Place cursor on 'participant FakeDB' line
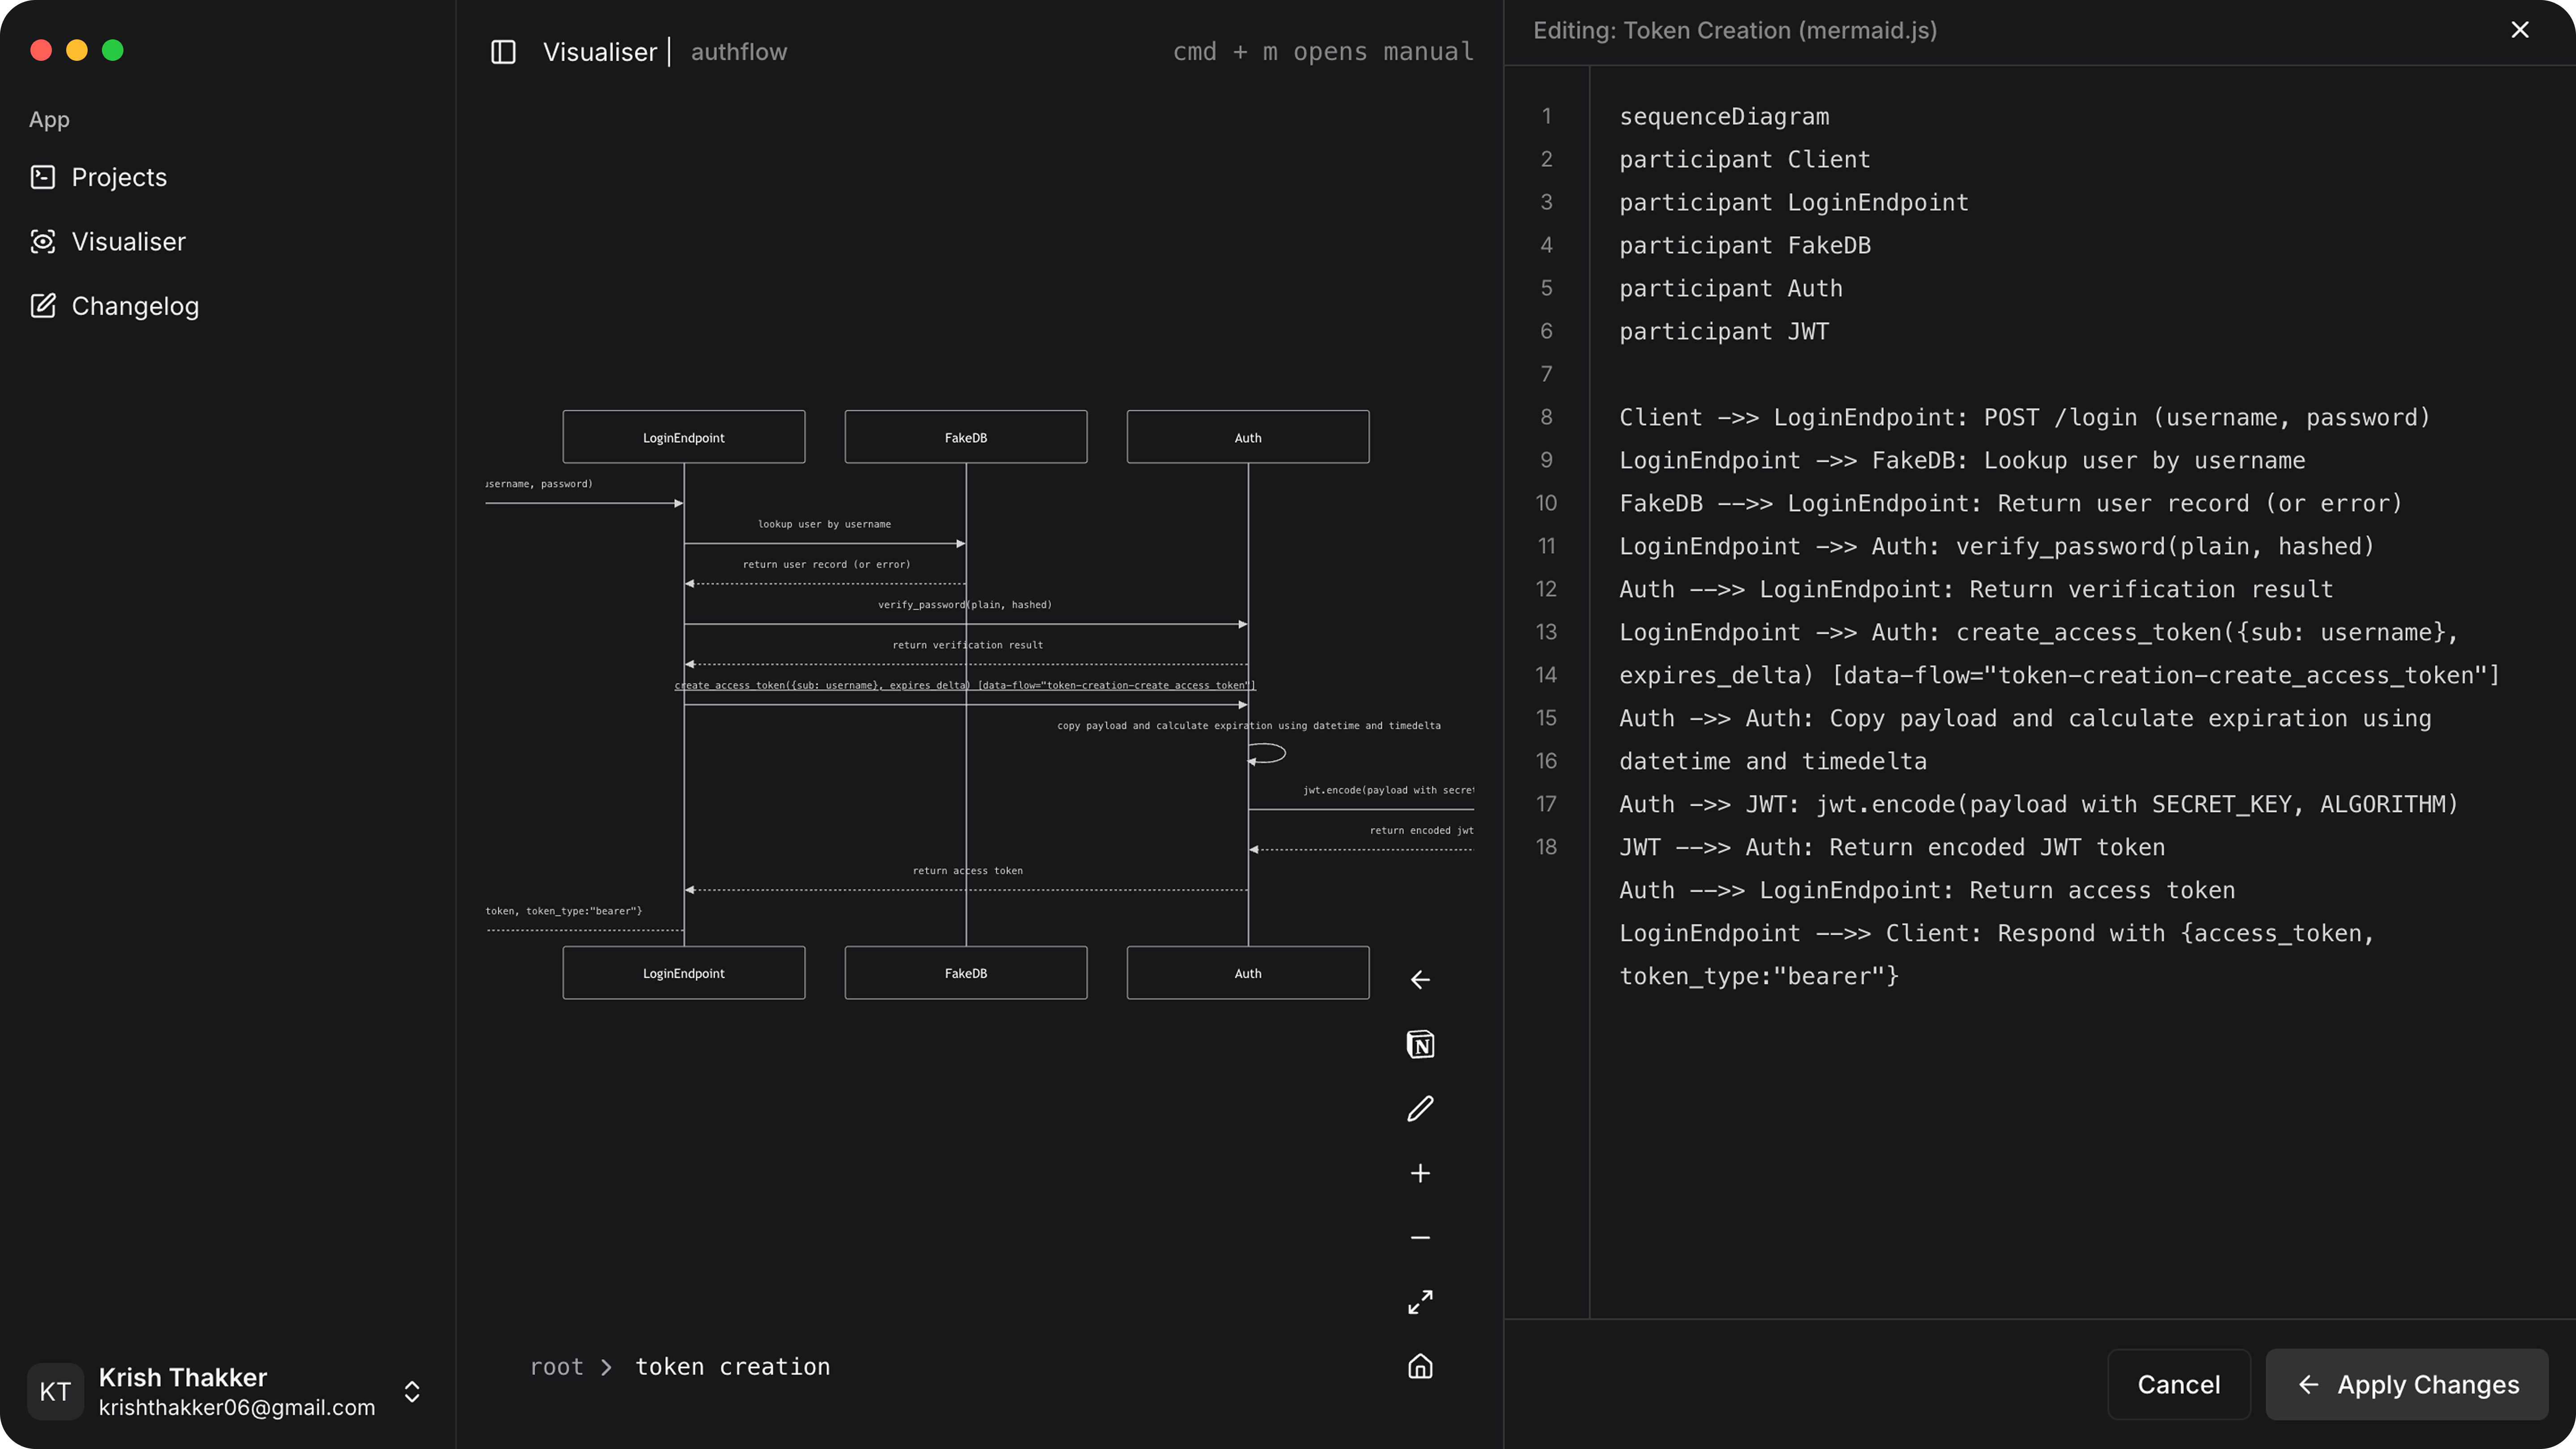 1745,245
